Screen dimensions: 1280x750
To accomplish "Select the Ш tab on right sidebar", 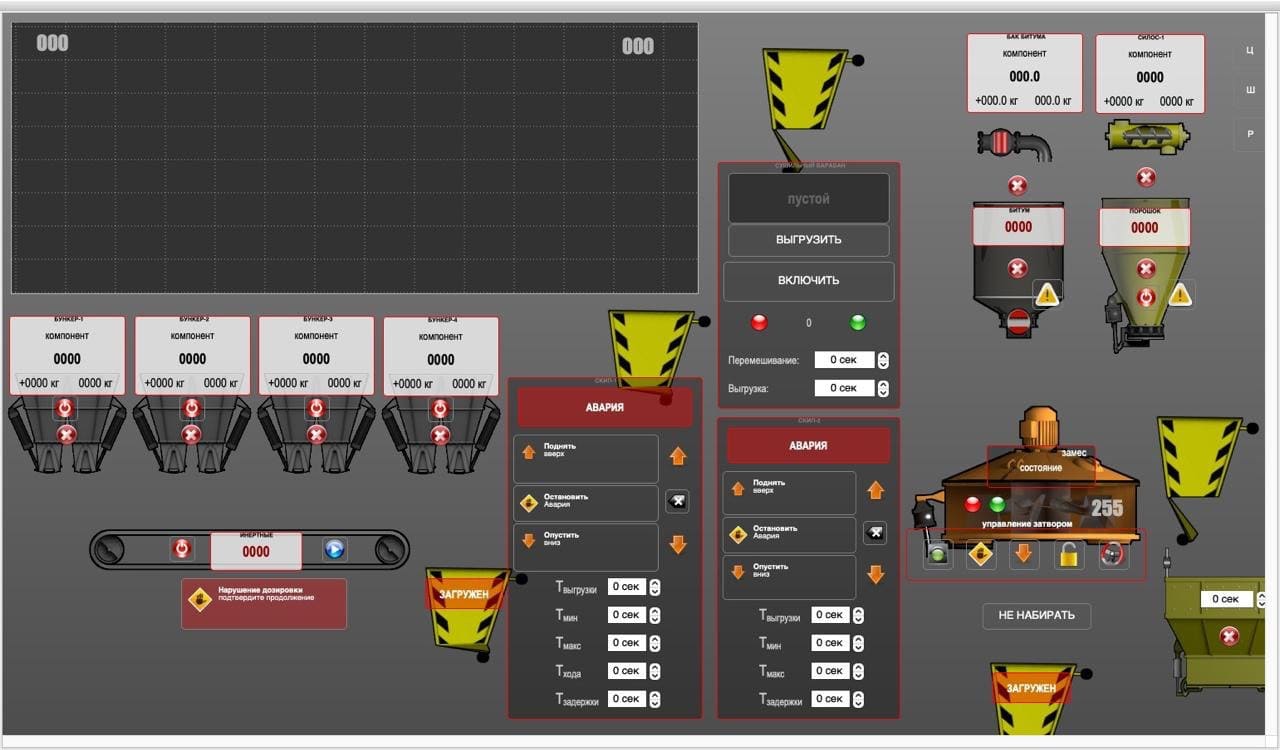I will click(1249, 91).
